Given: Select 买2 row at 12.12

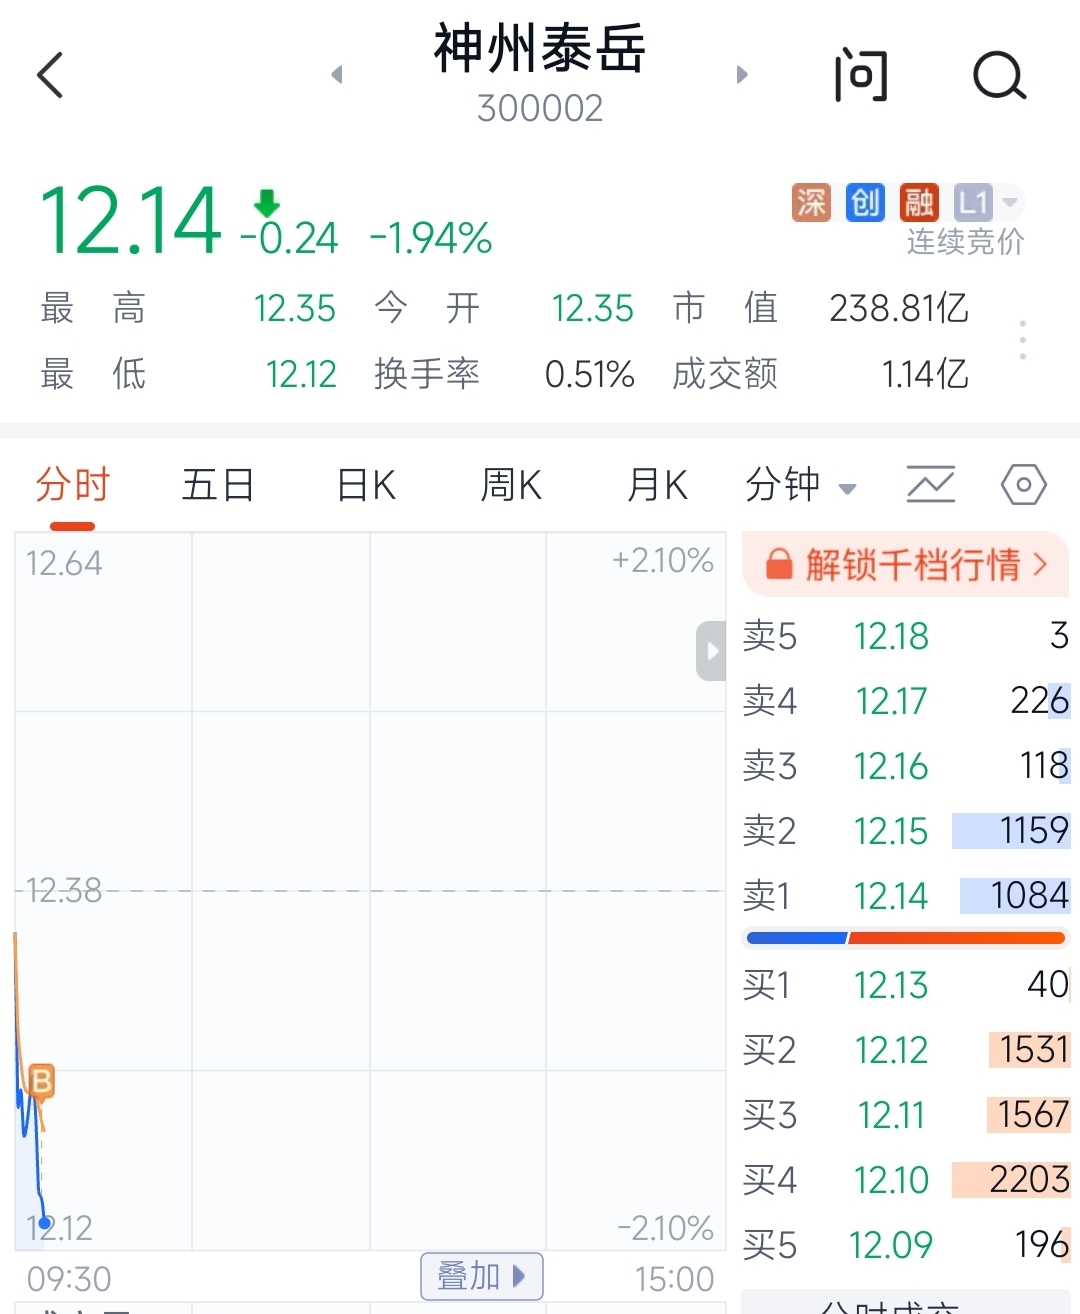Looking at the screenshot, I should [x=906, y=1050].
